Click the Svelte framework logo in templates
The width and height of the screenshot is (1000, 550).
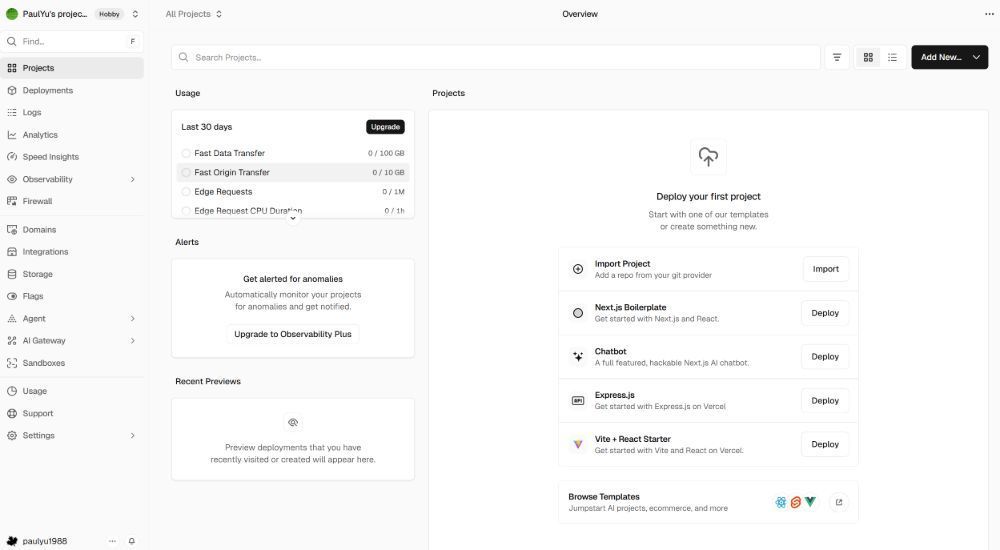point(795,502)
